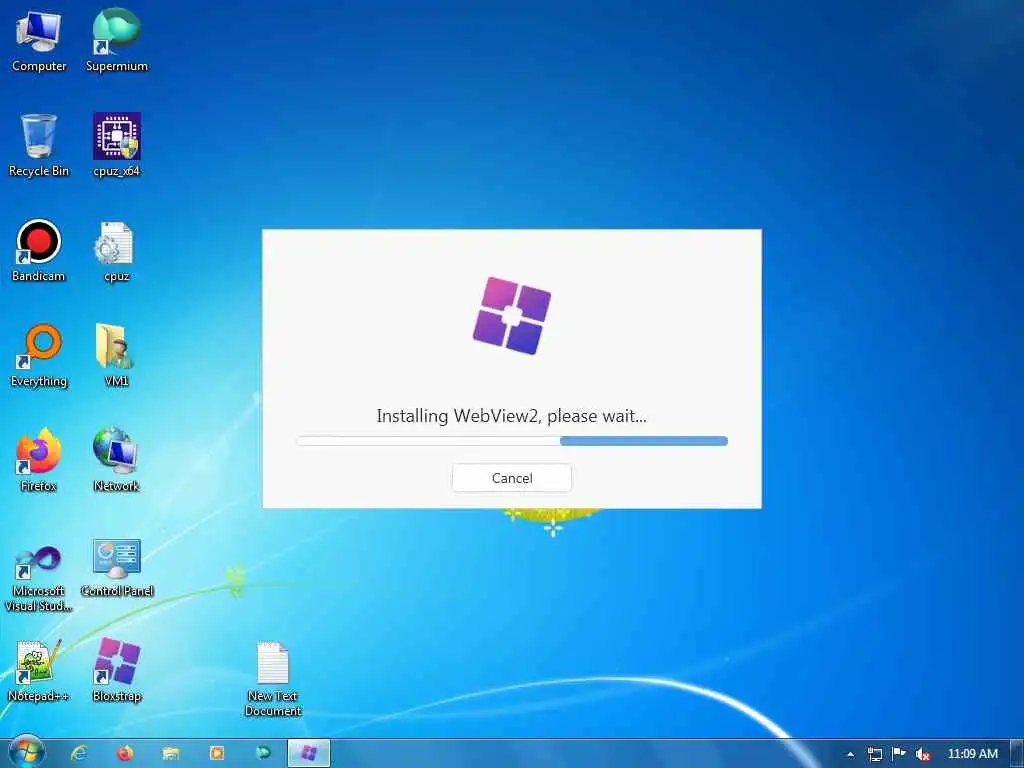1024x768 pixels.
Task: Select the Bloxstrap desktop shortcut
Action: click(117, 671)
